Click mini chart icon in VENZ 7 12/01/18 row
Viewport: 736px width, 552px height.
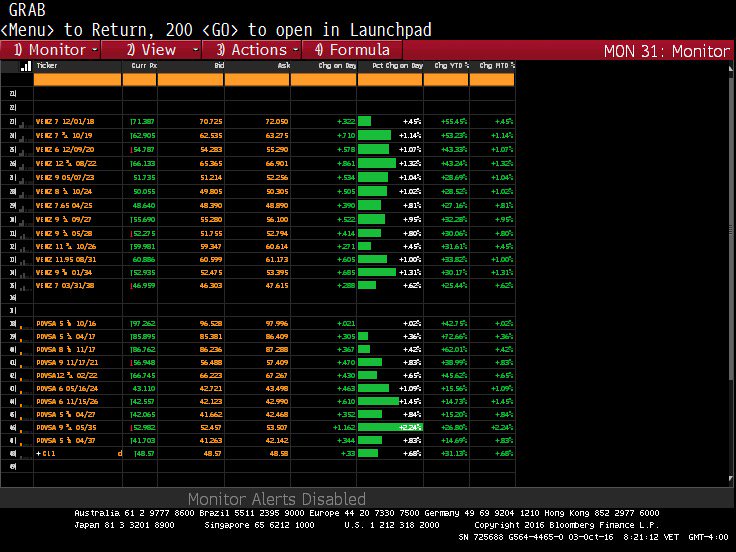tap(25, 122)
